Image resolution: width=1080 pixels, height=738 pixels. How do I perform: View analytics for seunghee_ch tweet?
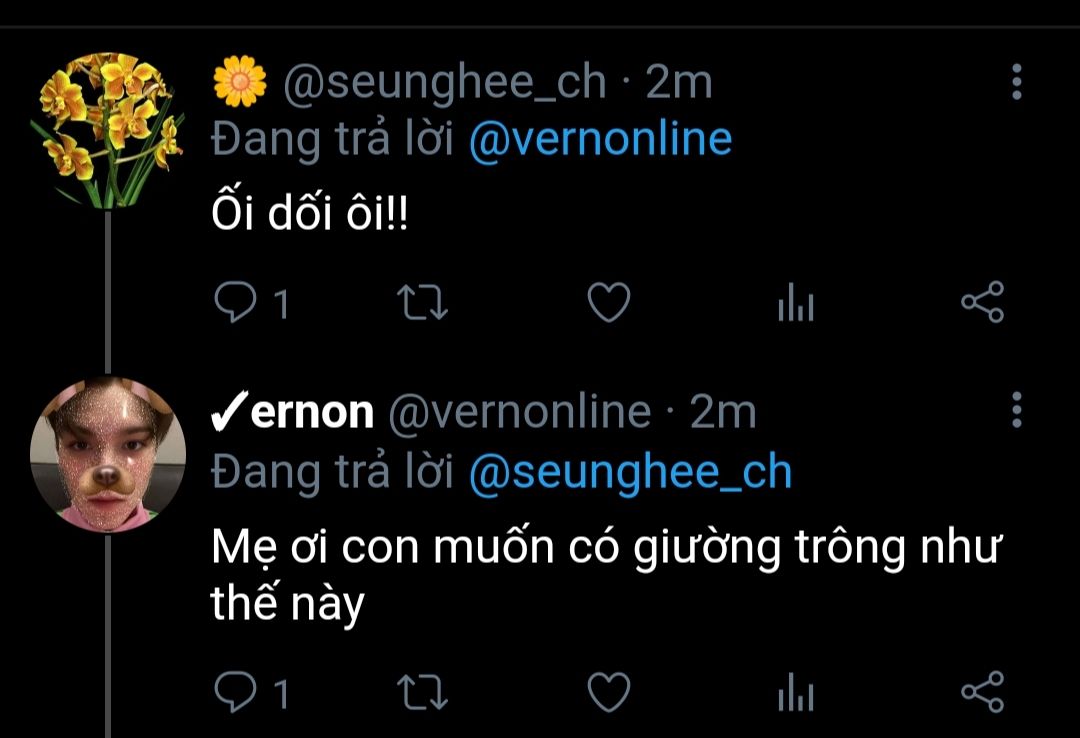(796, 304)
